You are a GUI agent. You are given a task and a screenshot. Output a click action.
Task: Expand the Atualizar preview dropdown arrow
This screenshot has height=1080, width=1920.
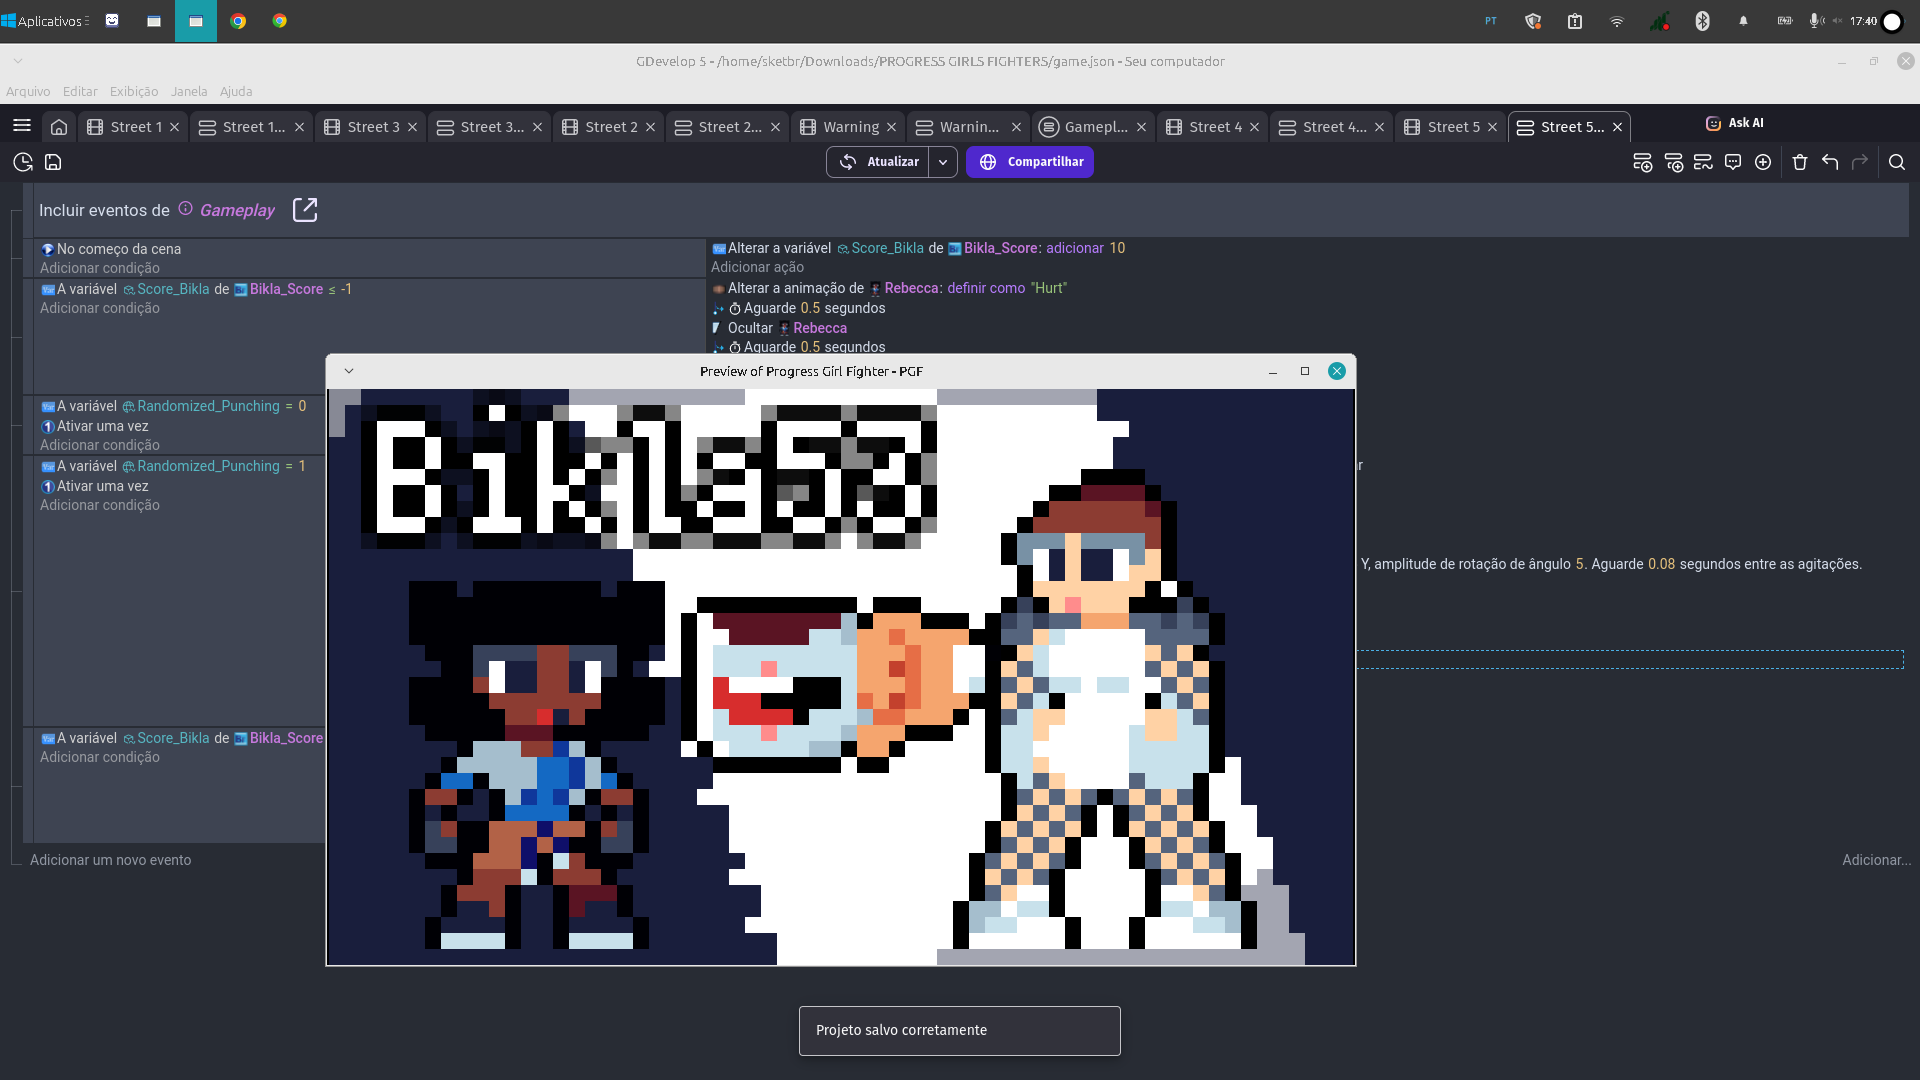[x=943, y=162]
